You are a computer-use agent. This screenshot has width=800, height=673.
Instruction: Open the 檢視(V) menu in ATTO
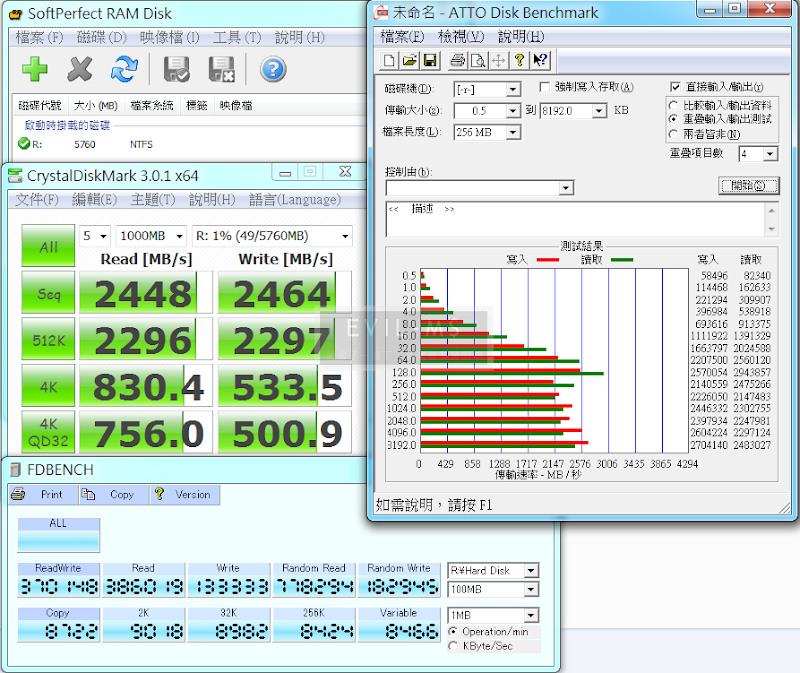coord(461,37)
